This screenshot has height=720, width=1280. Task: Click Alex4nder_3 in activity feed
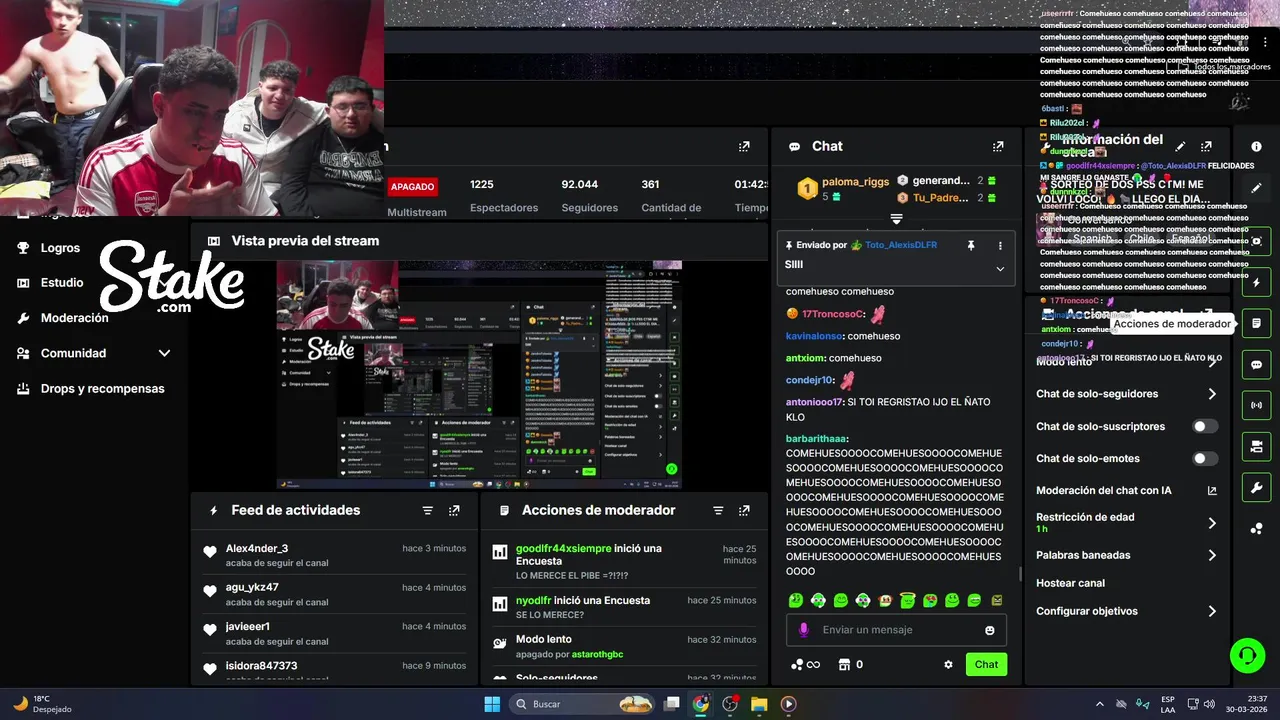point(257,549)
